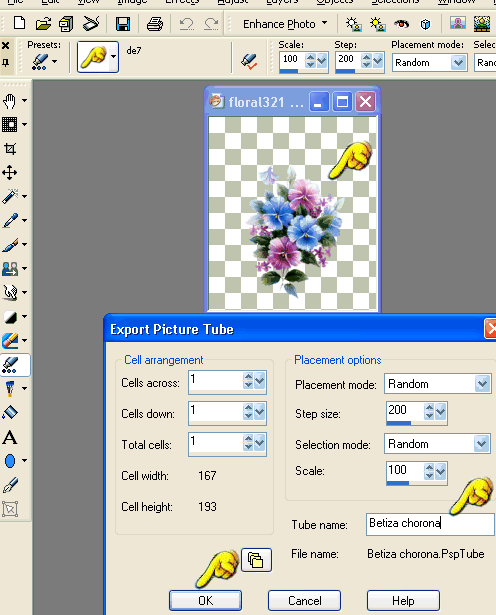Click the "Betiza chorona.PspTube" file name text
The image size is (496, 615).
(x=426, y=554)
